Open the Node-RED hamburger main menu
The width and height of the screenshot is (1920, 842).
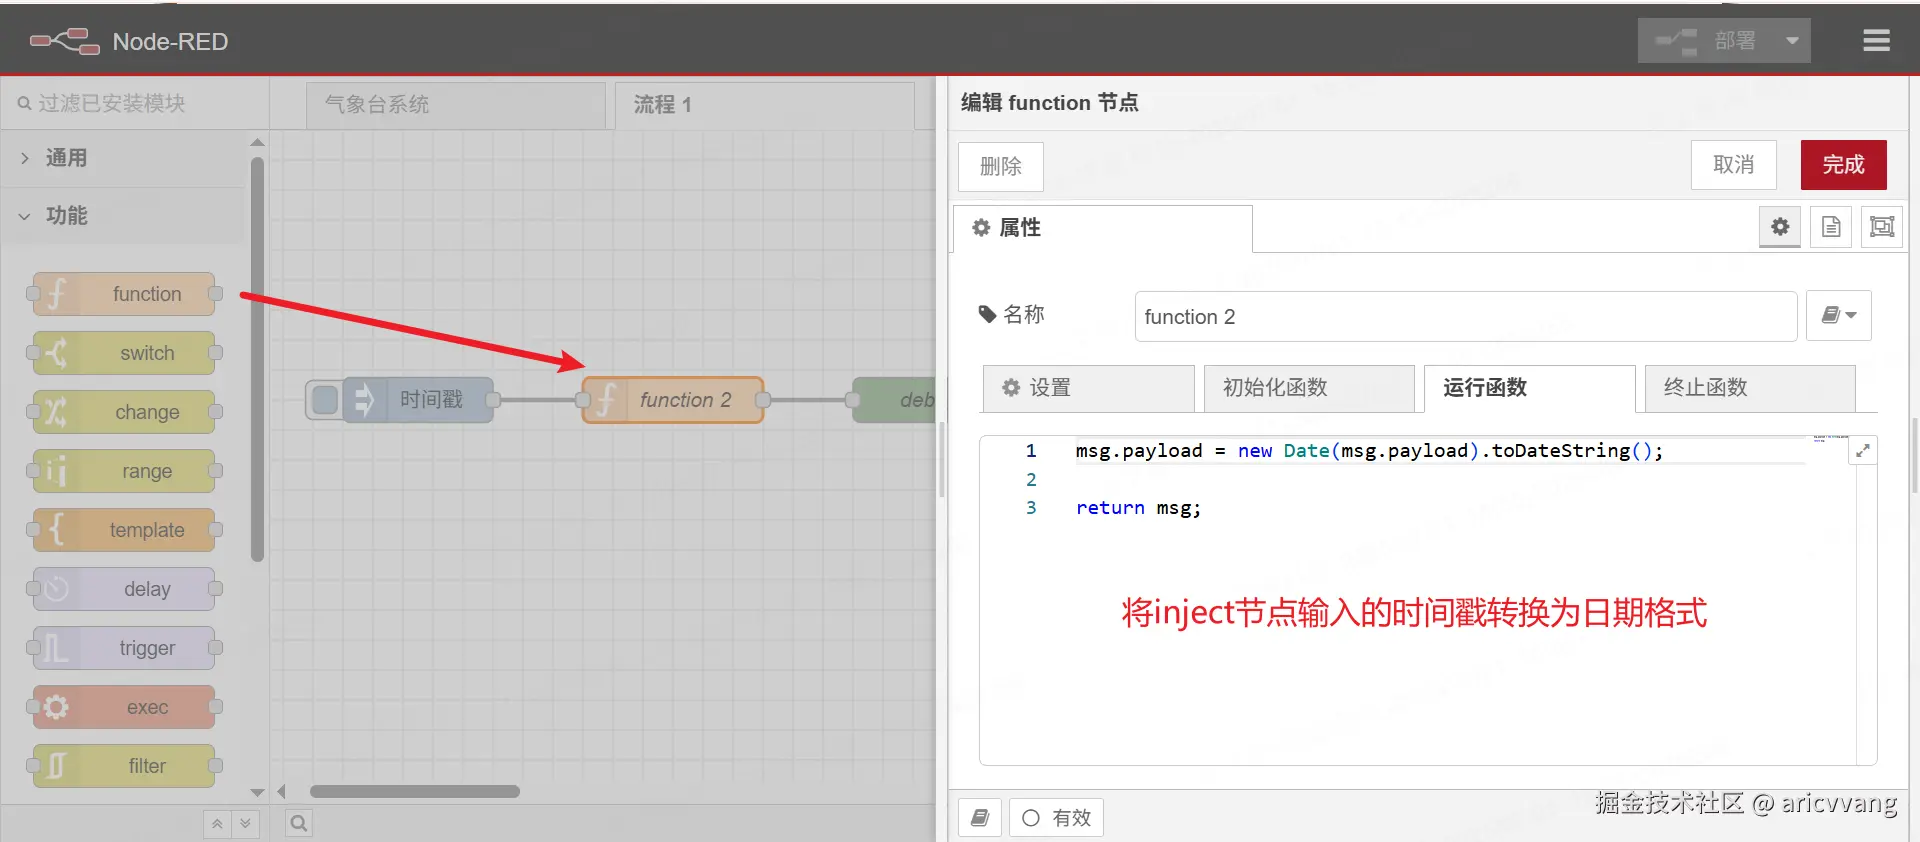[1876, 40]
